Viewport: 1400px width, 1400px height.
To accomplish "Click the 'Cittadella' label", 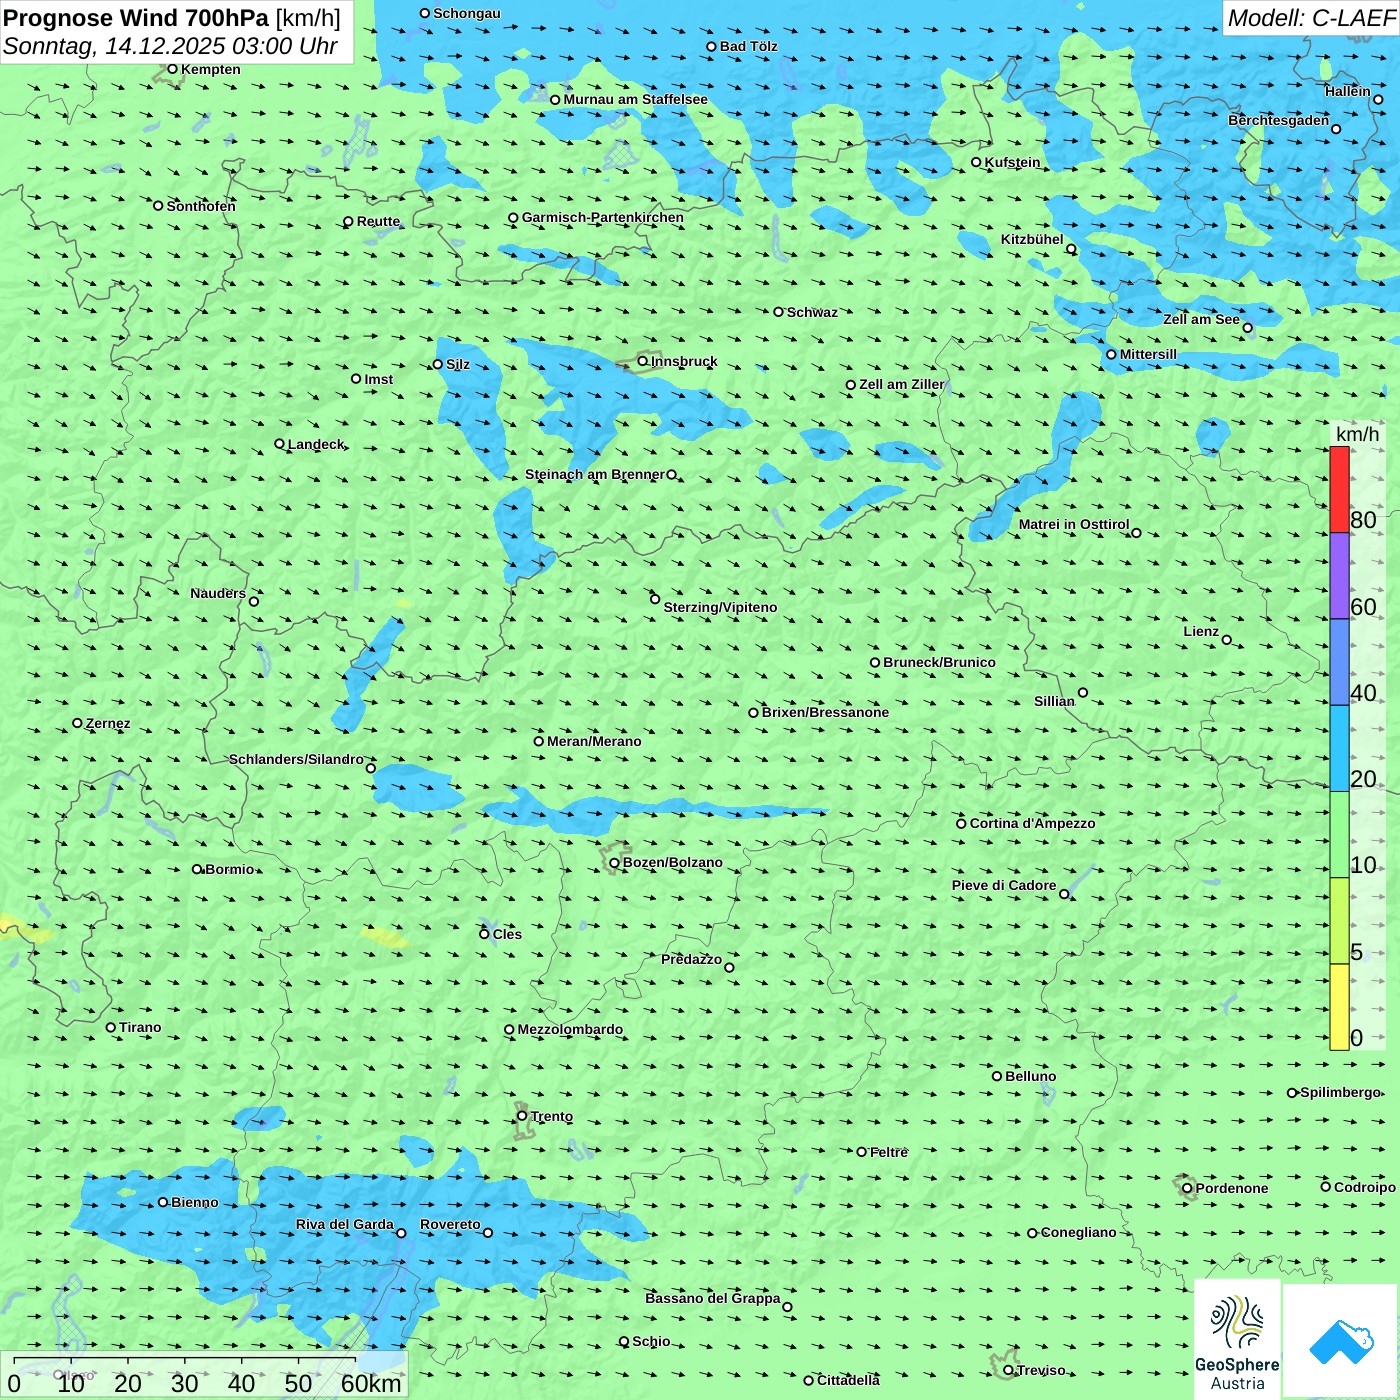I will [x=848, y=1380].
